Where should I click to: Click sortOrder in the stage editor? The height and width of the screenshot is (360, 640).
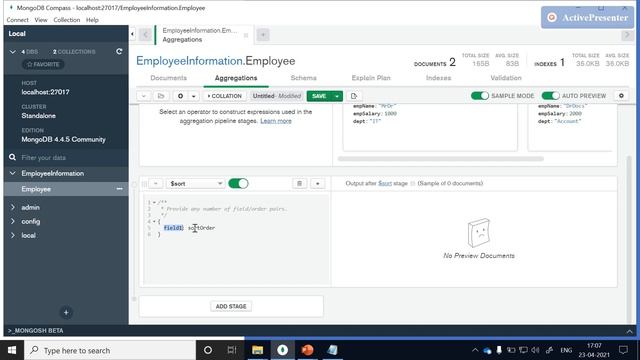coord(201,228)
